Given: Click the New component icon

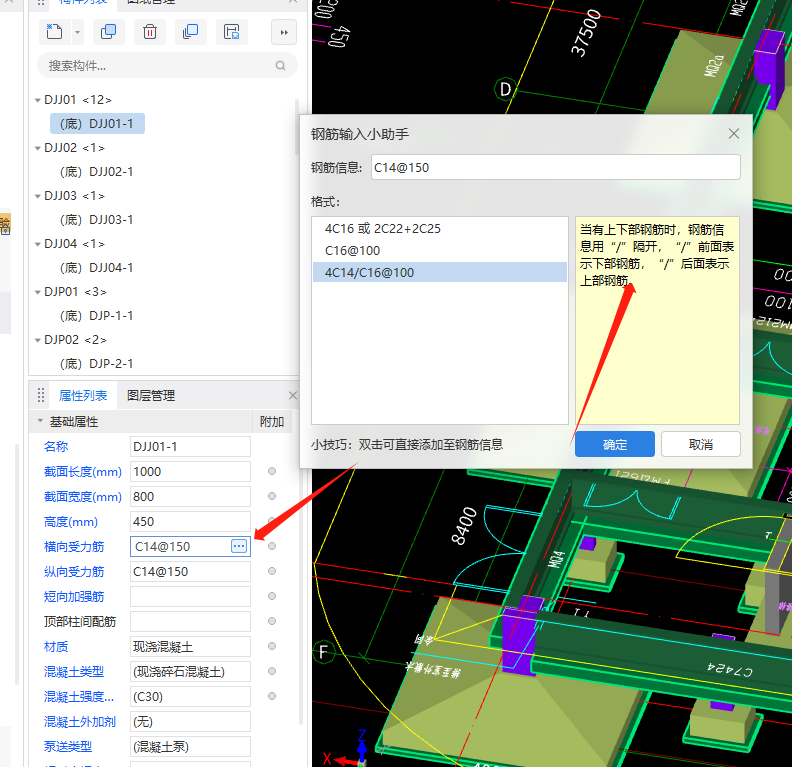Looking at the screenshot, I should tap(55, 32).
